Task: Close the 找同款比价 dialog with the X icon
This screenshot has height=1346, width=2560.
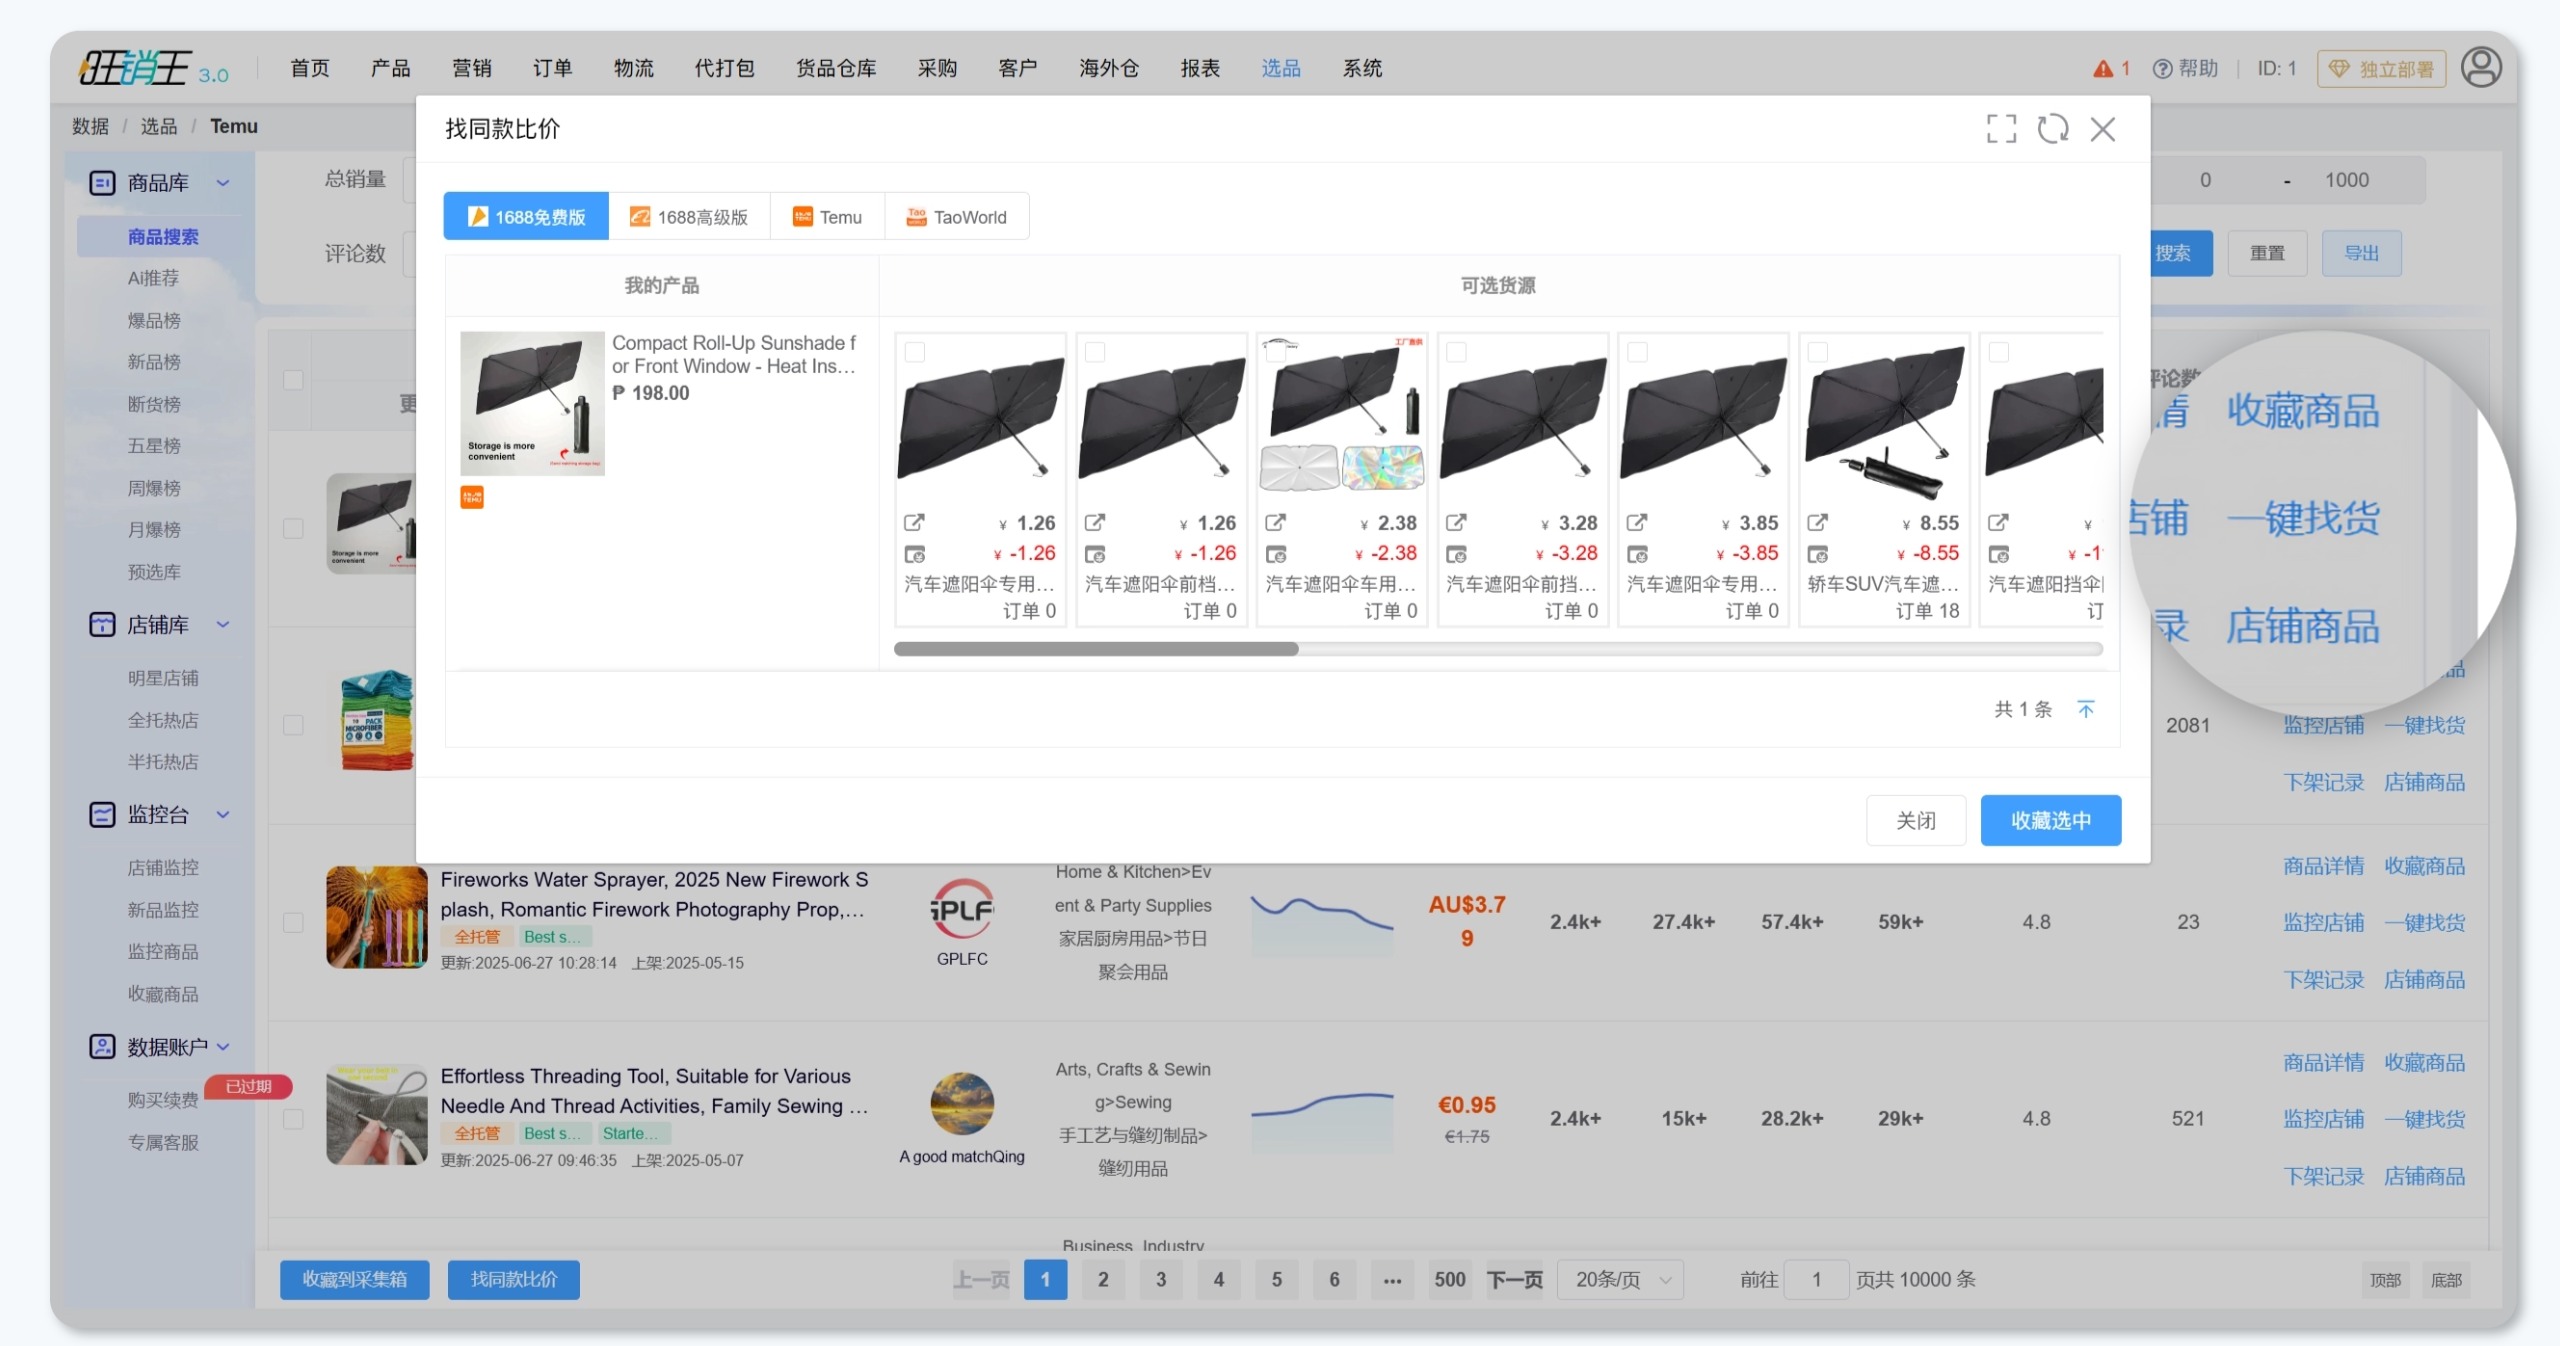Action: [2103, 129]
